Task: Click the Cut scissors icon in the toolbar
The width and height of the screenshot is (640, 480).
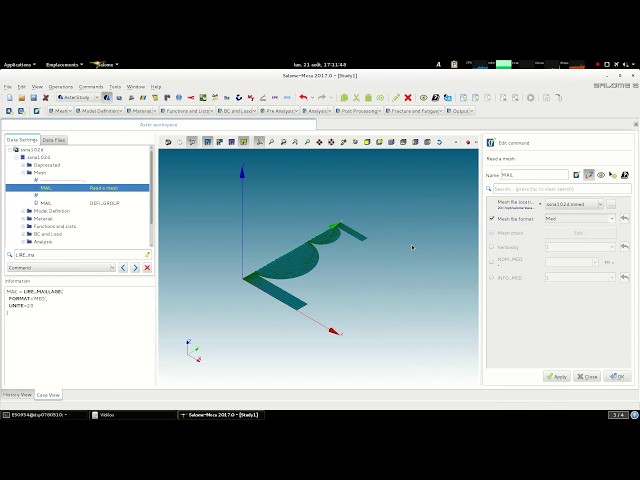Action: (356, 98)
